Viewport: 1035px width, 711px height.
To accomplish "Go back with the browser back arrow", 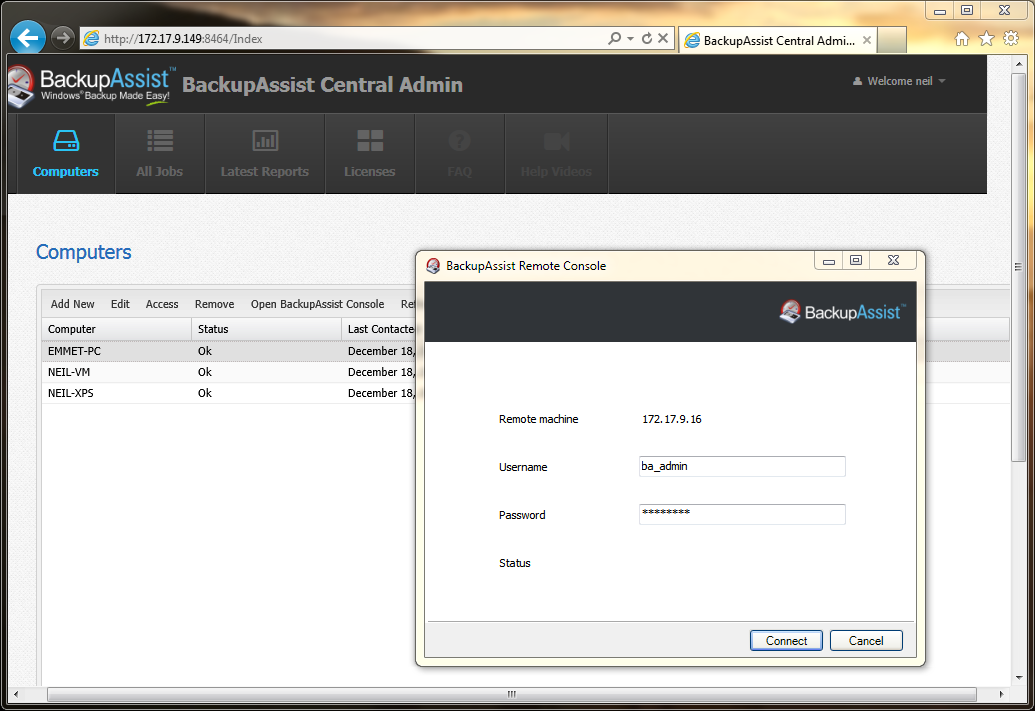I will pyautogui.click(x=28, y=38).
